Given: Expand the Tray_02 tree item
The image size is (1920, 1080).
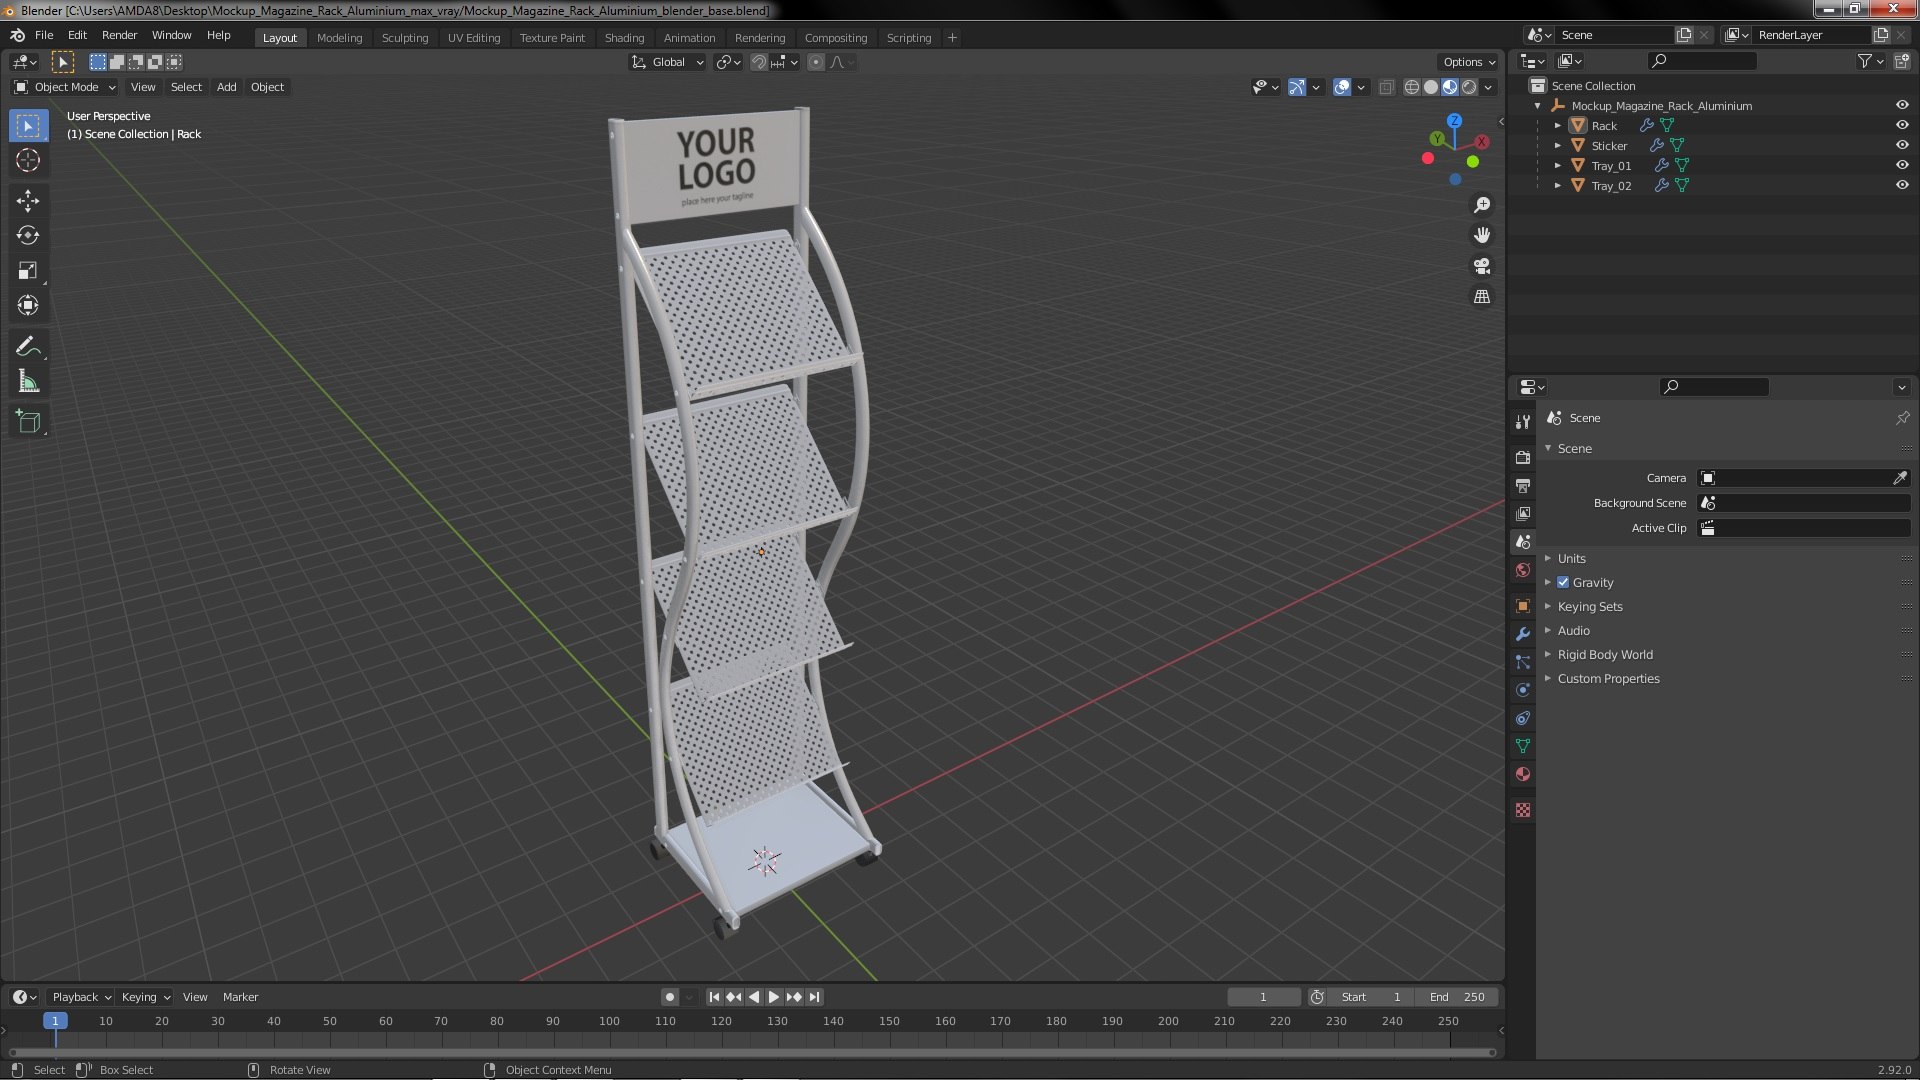Looking at the screenshot, I should (1557, 185).
